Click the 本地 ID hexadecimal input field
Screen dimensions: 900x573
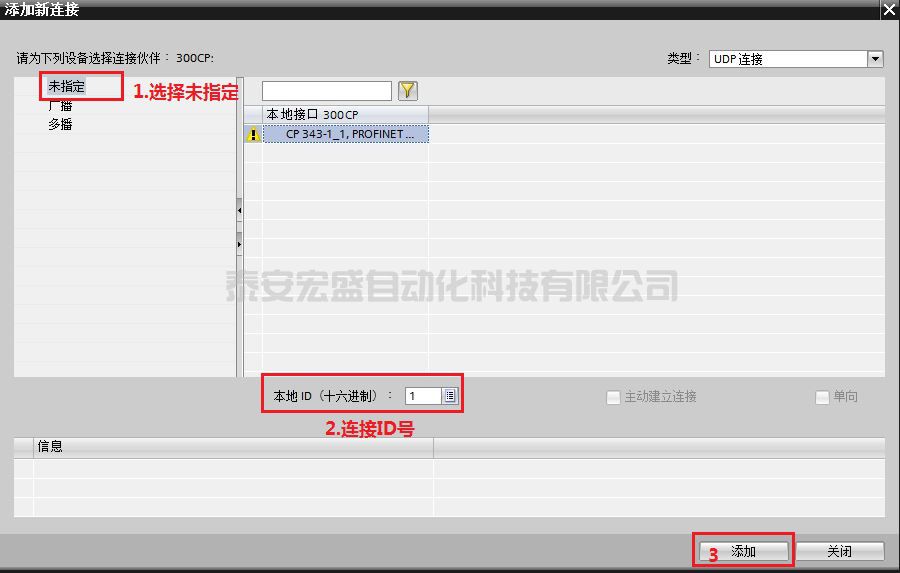coord(423,396)
